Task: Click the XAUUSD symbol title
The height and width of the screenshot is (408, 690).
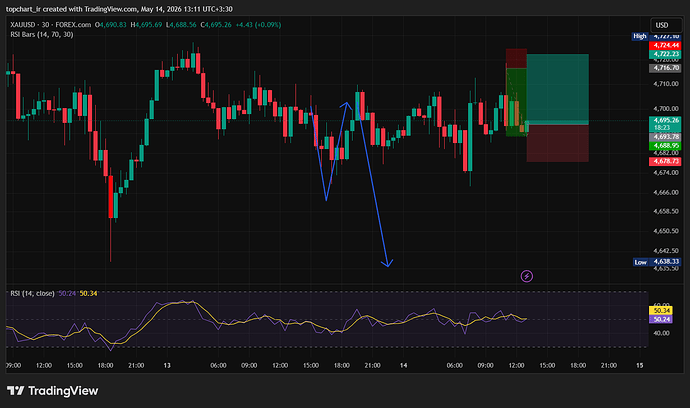Action: tap(24, 25)
